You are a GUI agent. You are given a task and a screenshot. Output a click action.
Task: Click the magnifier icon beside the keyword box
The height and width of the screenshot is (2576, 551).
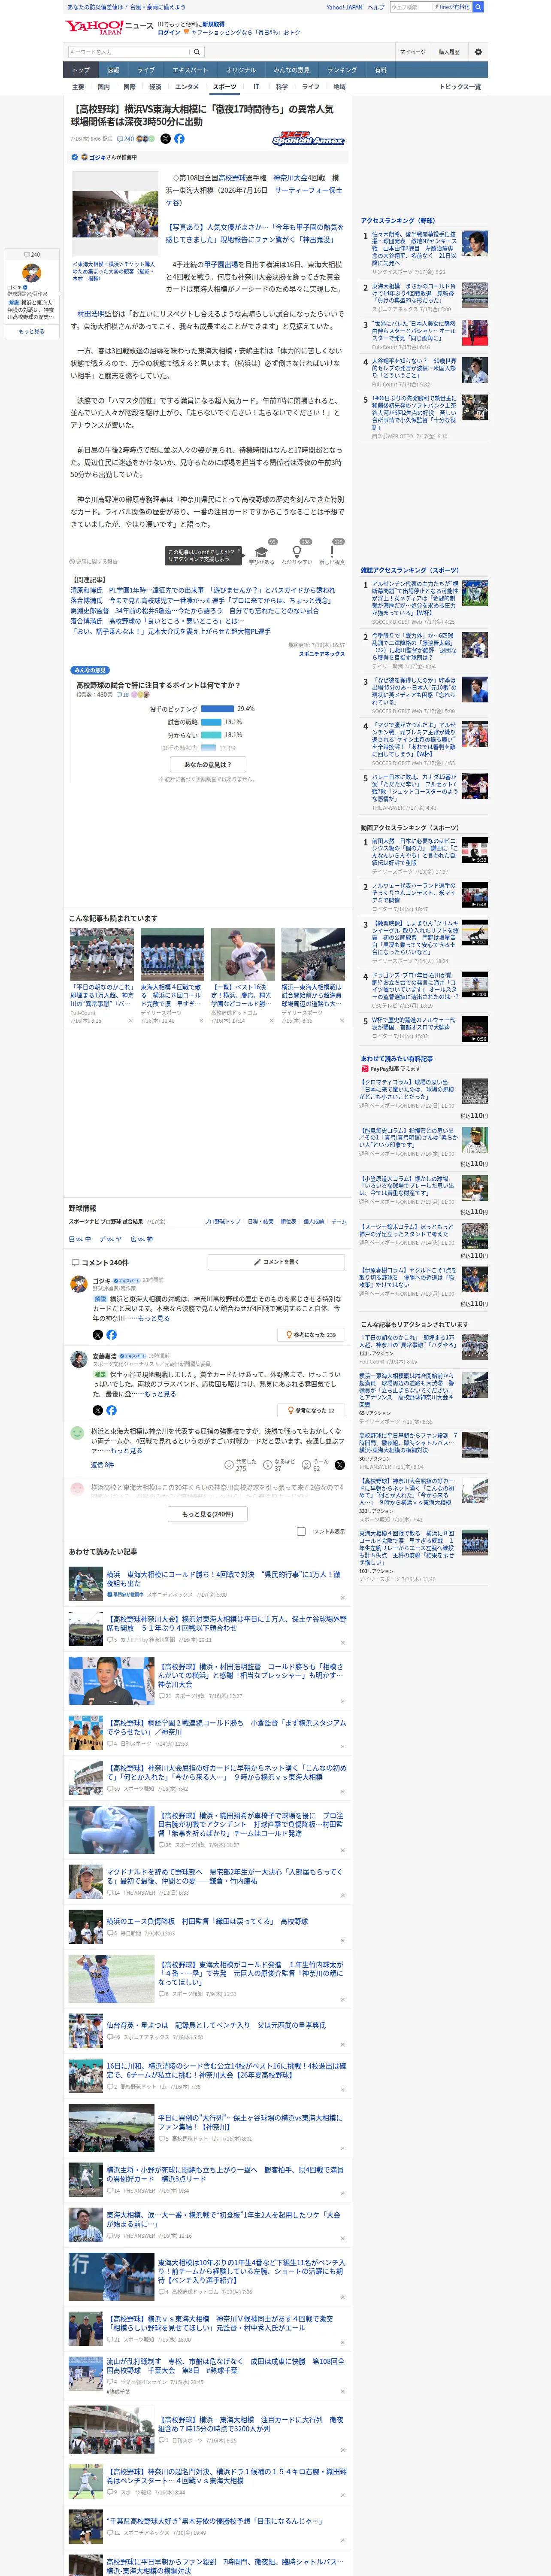tap(197, 52)
